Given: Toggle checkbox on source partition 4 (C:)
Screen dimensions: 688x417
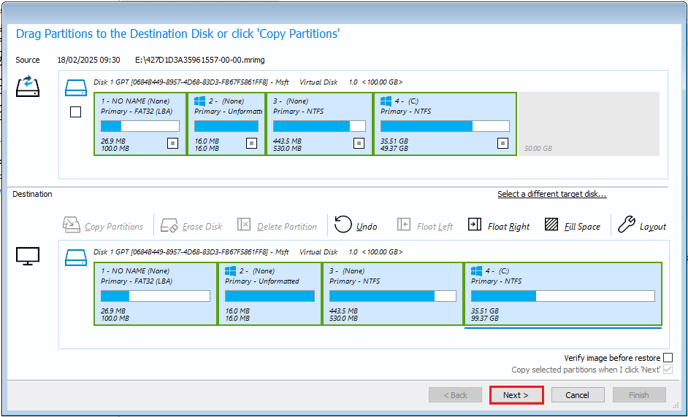Looking at the screenshot, I should click(502, 143).
